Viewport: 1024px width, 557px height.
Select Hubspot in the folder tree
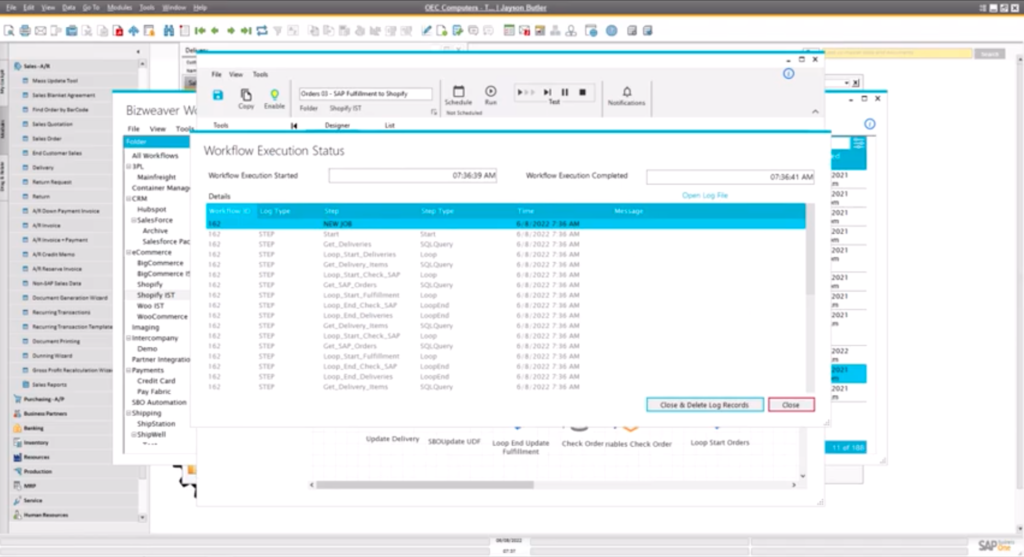coord(152,210)
